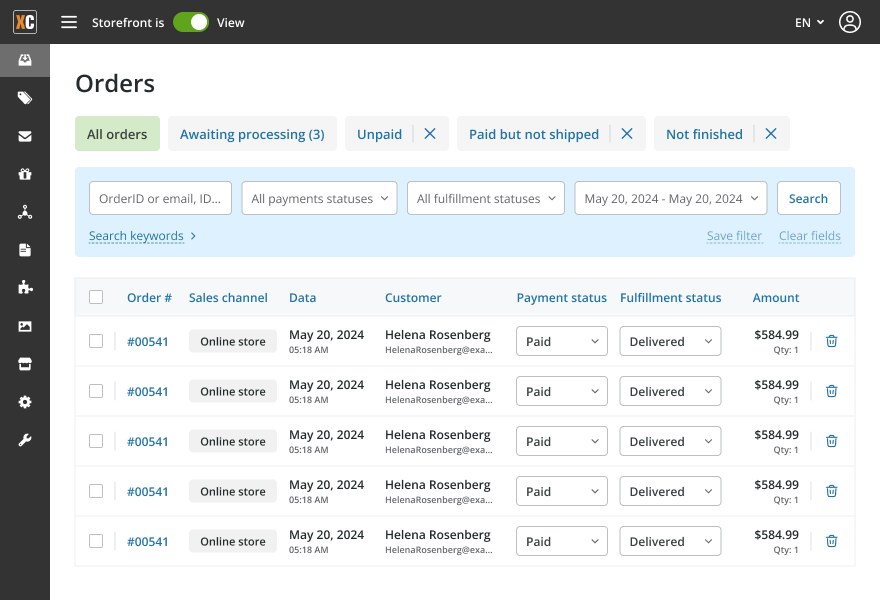880x600 pixels.
Task: Check the select-all orders checkbox in the header
Action: coord(96,297)
